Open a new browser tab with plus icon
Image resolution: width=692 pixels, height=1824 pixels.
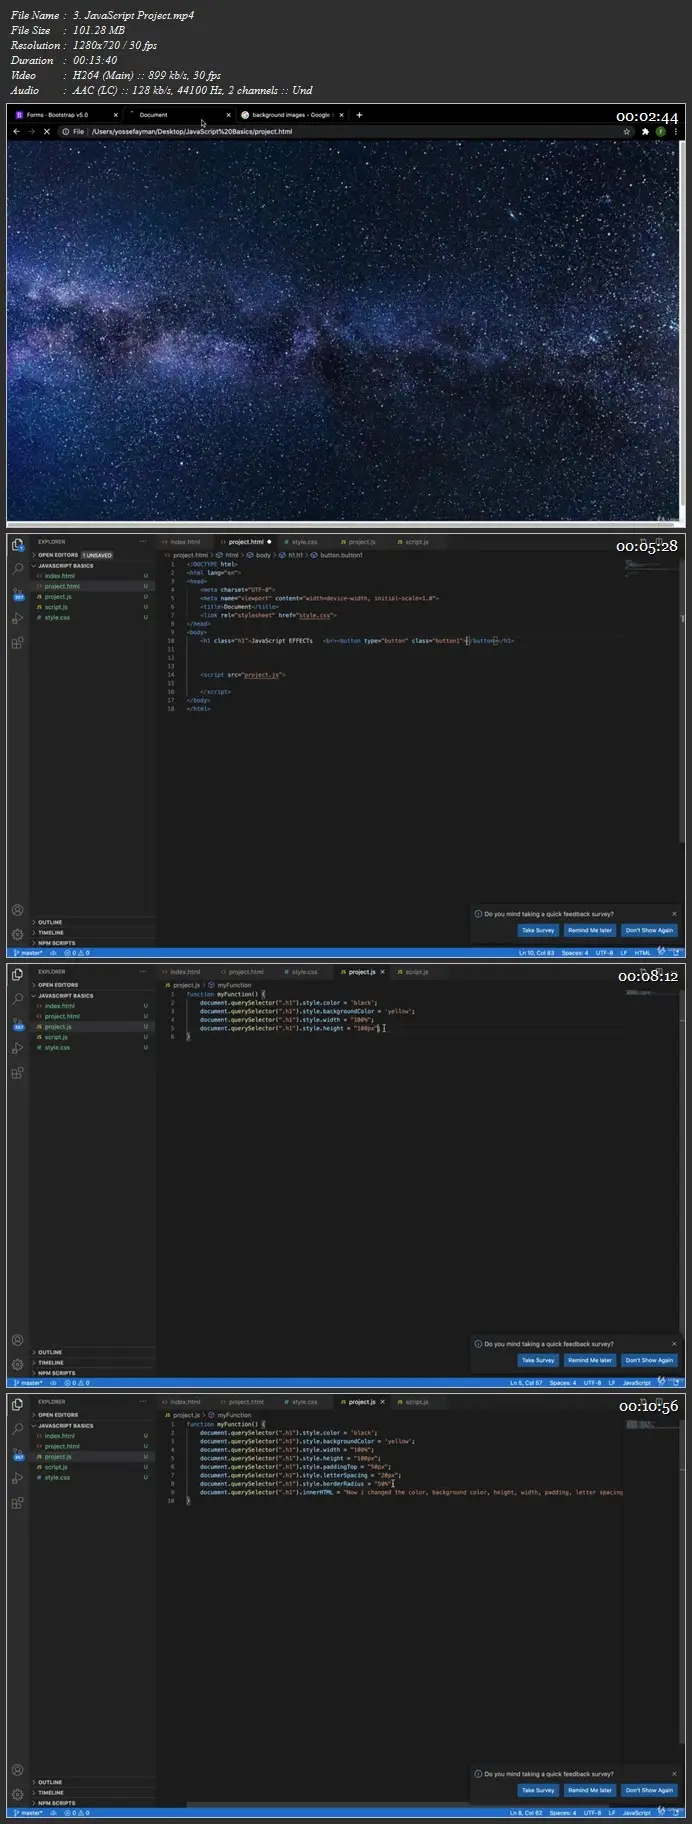coord(359,115)
